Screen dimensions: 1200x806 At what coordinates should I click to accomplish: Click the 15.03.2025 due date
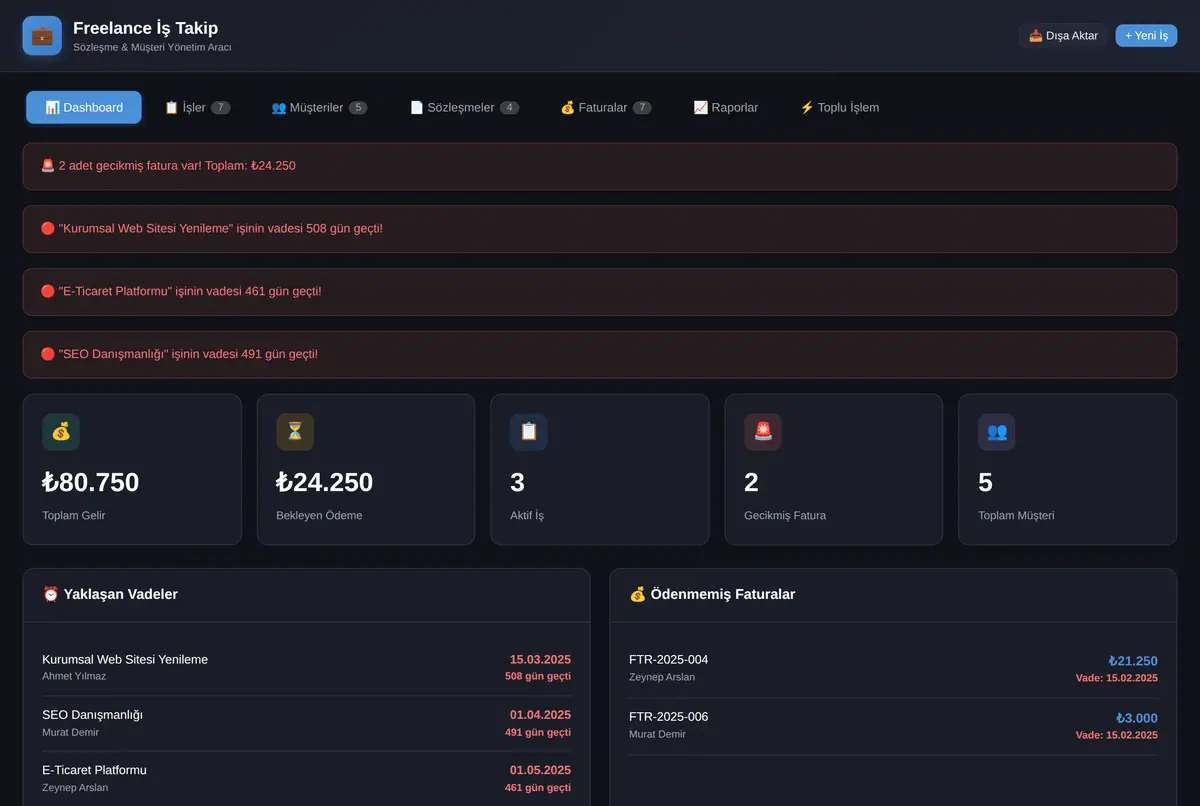[540, 660]
